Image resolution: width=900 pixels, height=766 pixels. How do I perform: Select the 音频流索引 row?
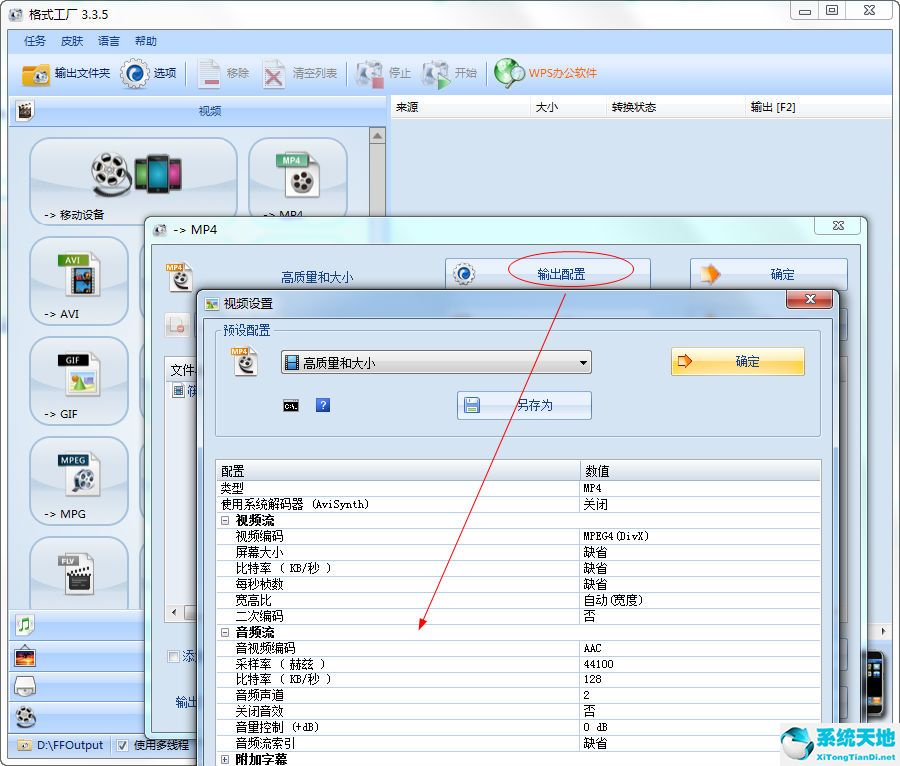[519, 744]
